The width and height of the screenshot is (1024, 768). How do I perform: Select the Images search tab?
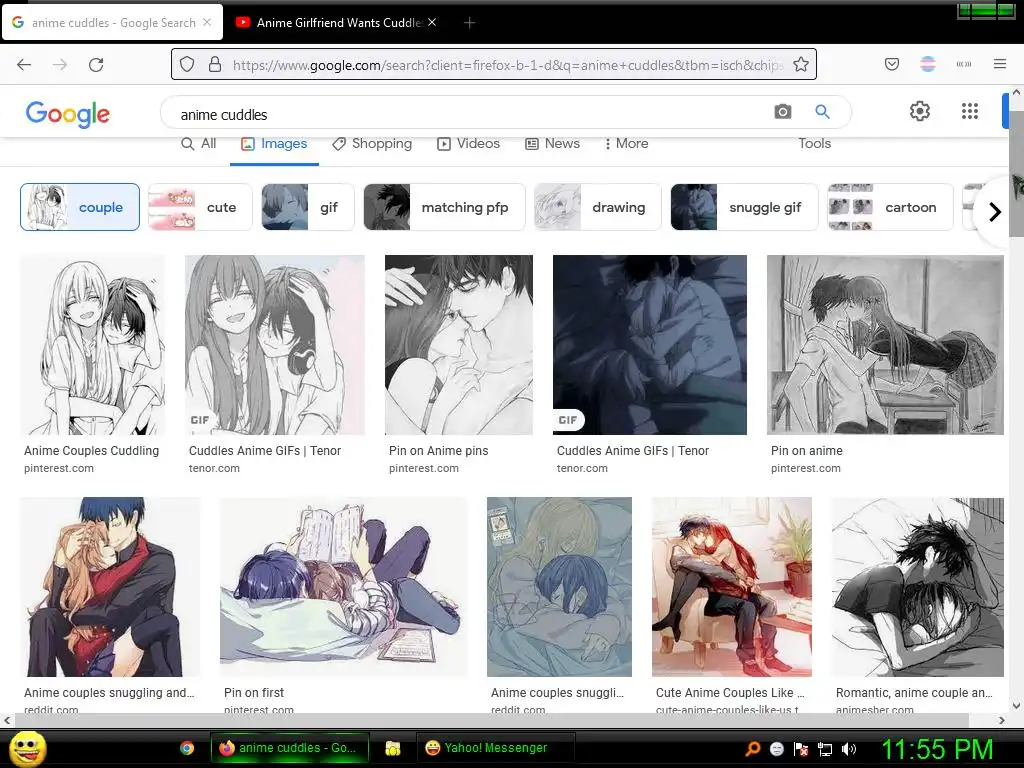[274, 144]
